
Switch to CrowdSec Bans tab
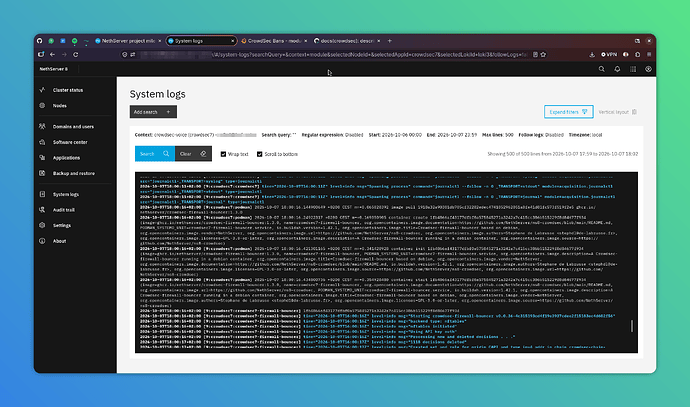pyautogui.click(x=274, y=41)
